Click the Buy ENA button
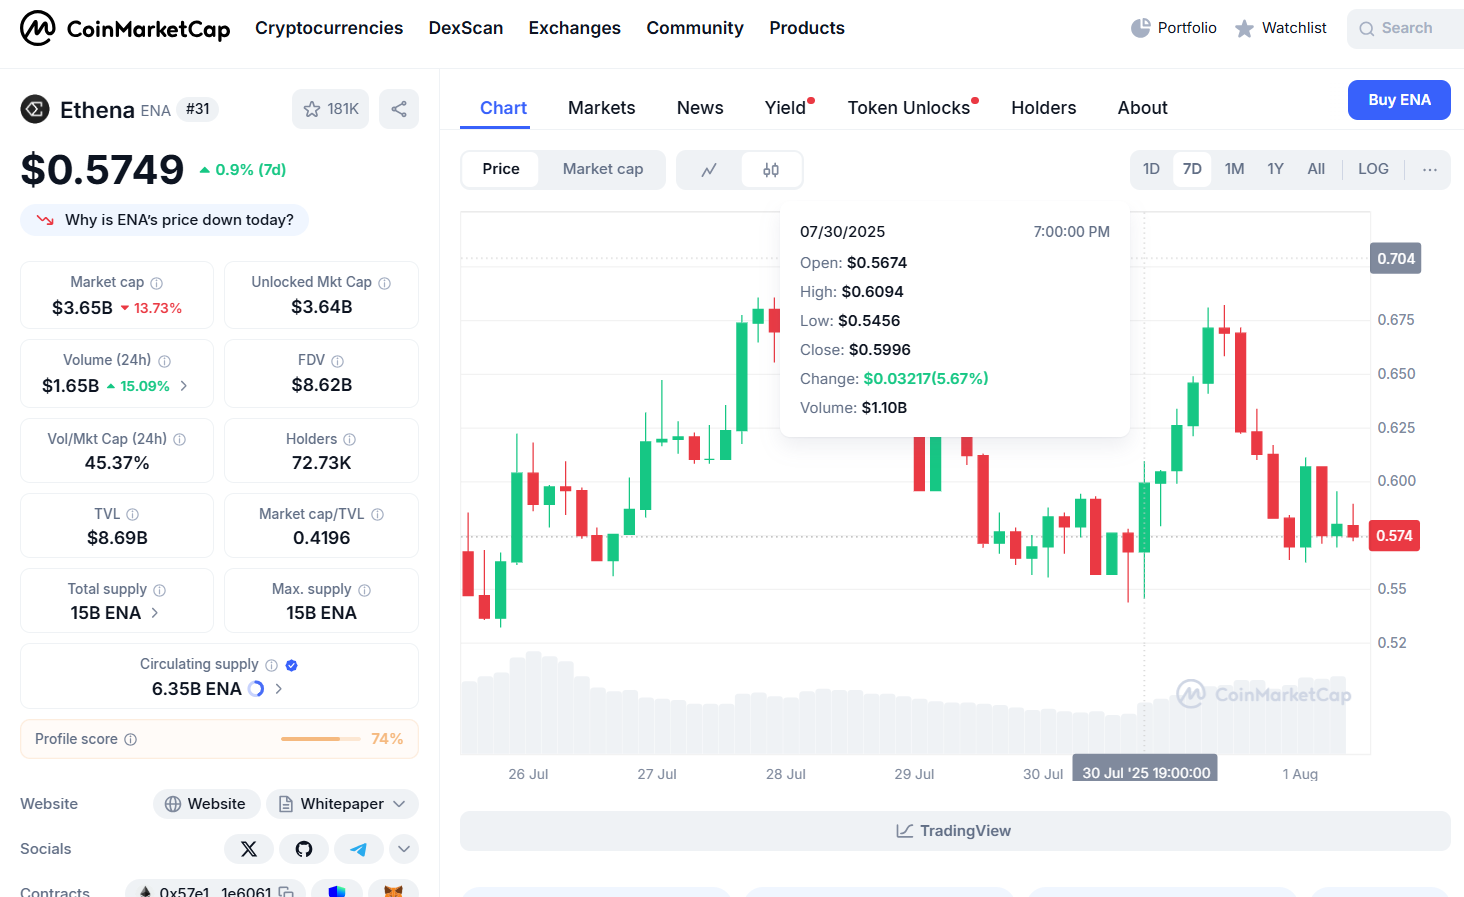The height and width of the screenshot is (897, 1464). 1399,100
